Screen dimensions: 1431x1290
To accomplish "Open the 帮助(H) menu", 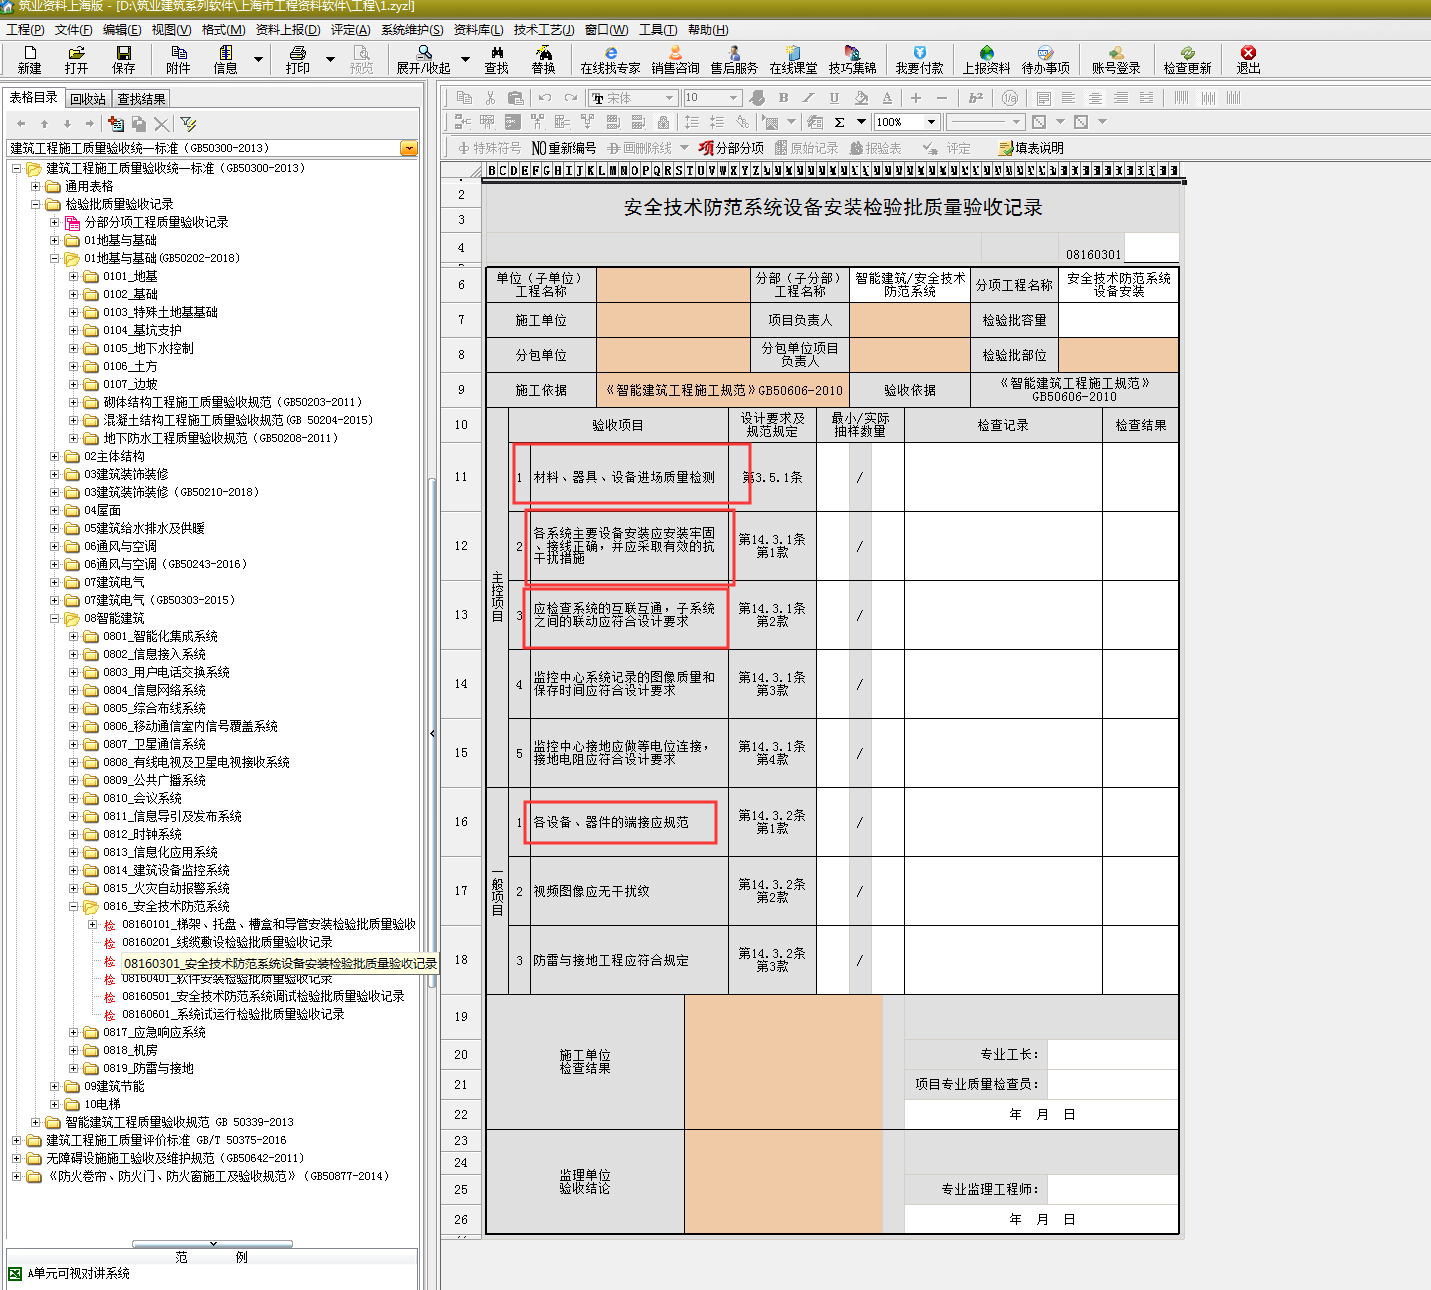I will [708, 30].
